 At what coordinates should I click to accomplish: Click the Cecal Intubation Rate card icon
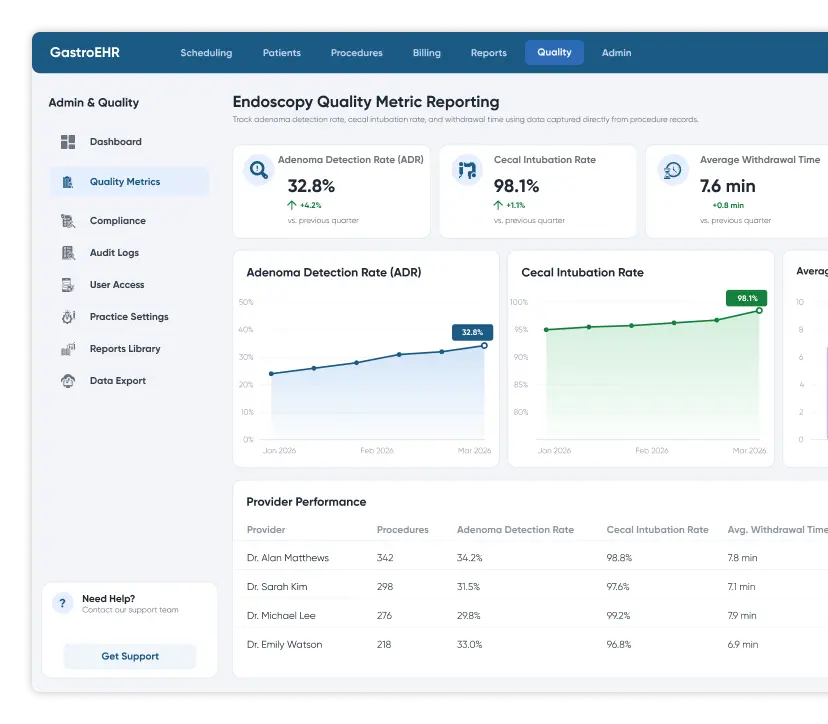tap(467, 170)
